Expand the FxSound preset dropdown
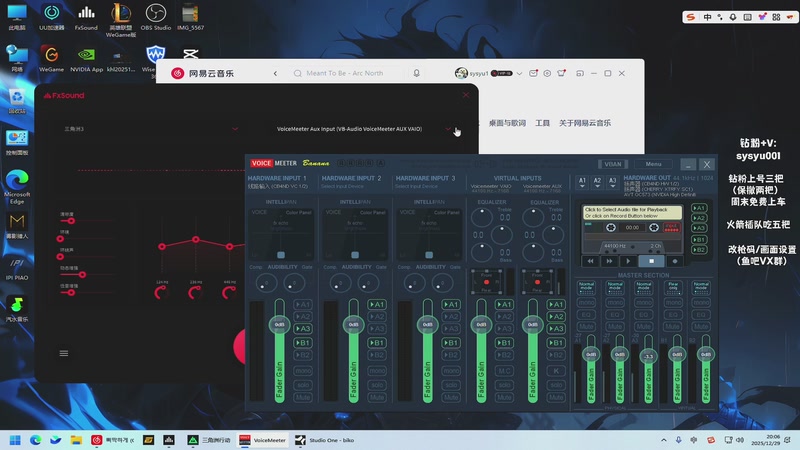 235,129
